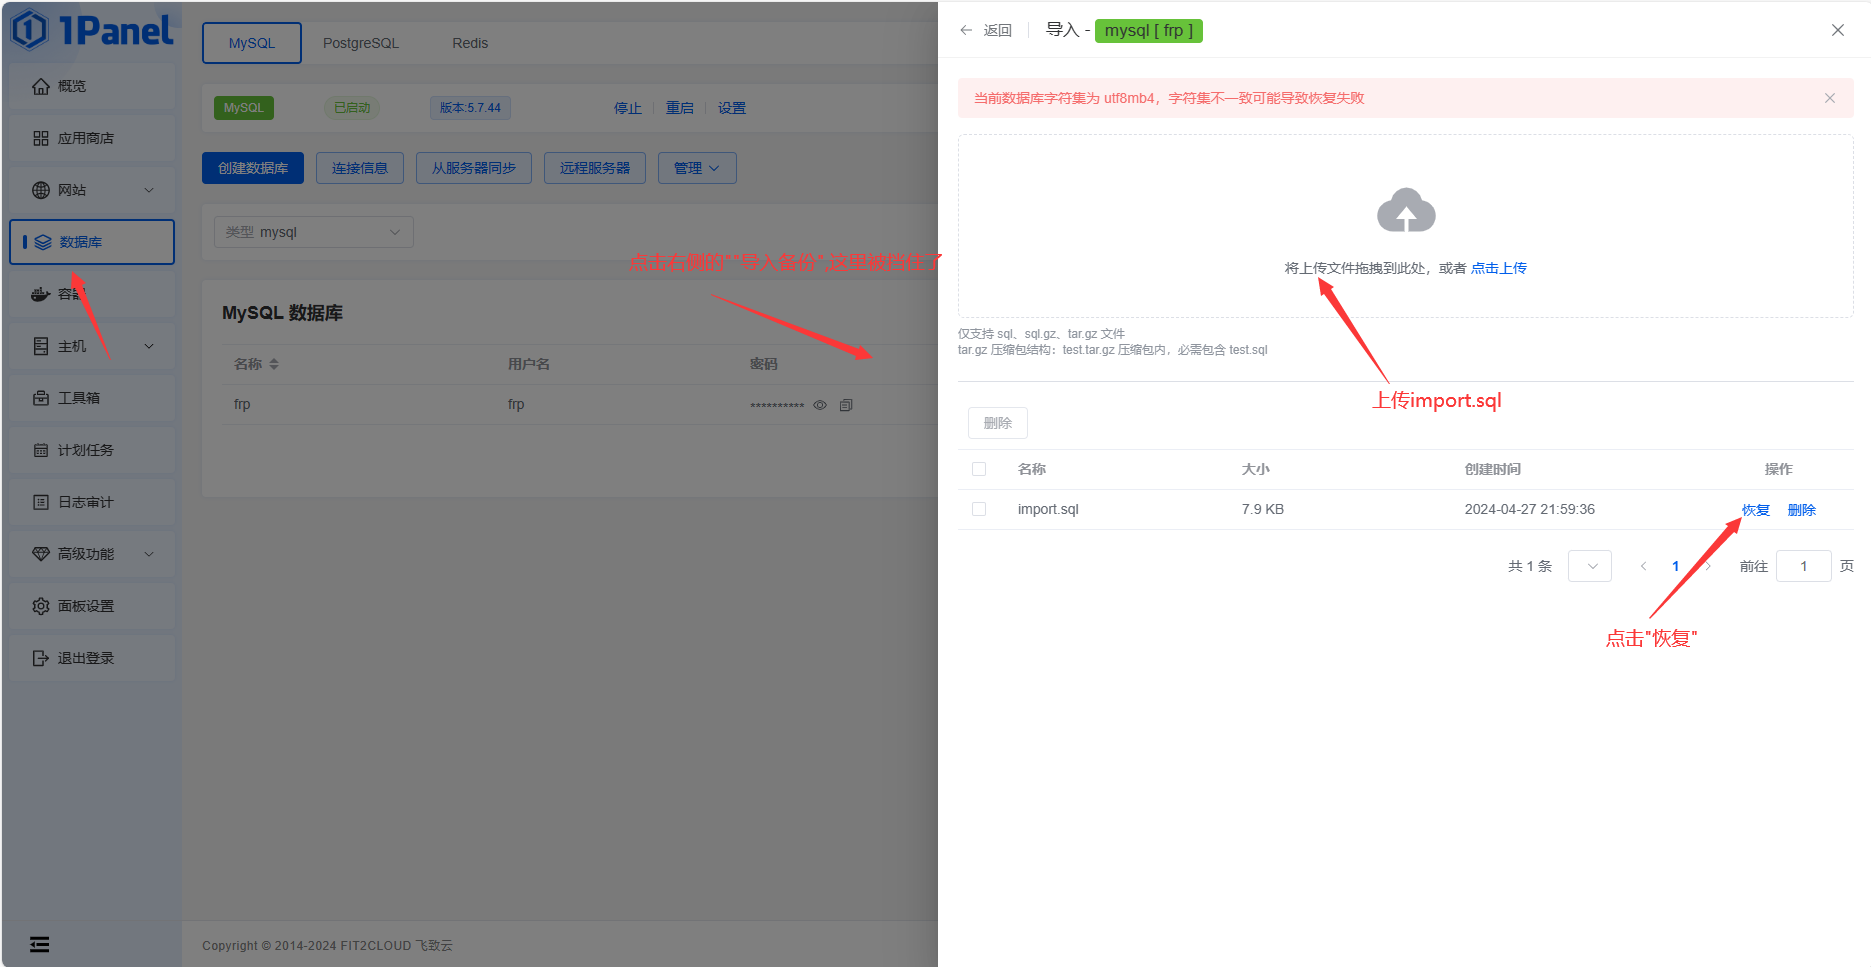Expand the 网站 sidebar submenu
The width and height of the screenshot is (1871, 967).
92,190
